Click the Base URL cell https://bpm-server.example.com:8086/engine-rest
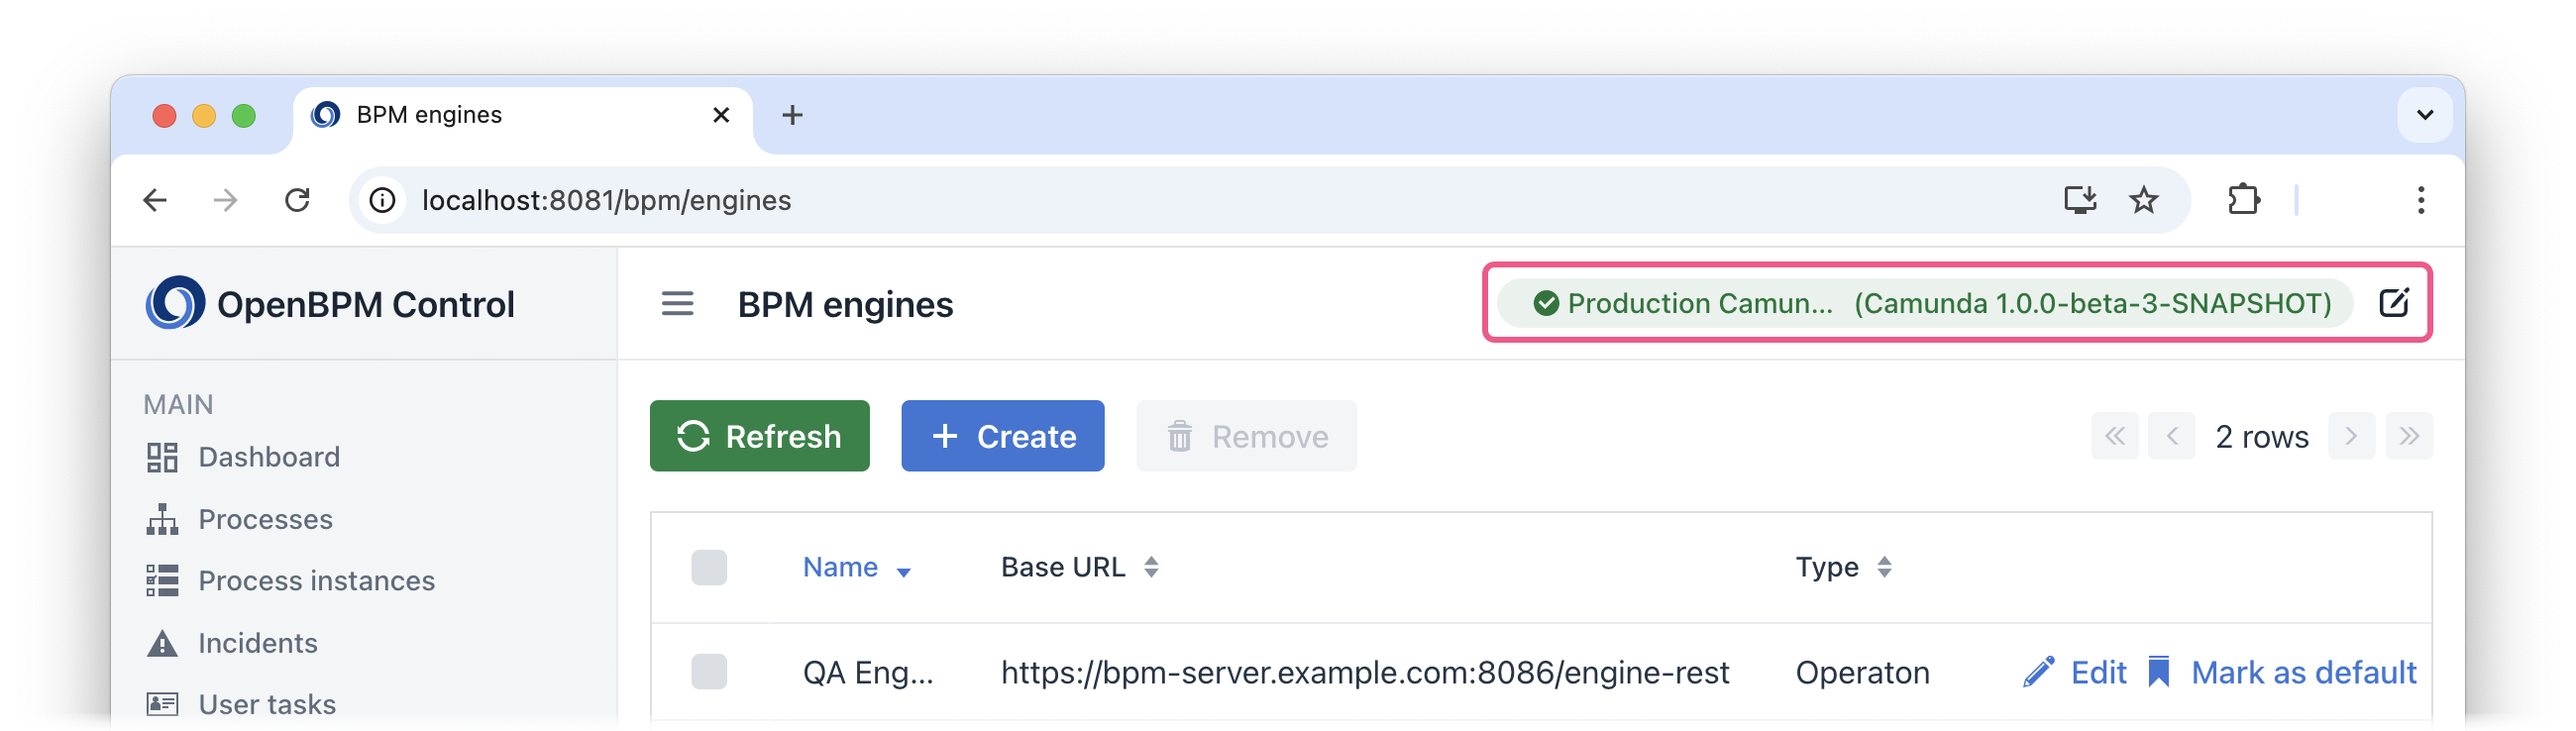2576x731 pixels. (x=1365, y=672)
